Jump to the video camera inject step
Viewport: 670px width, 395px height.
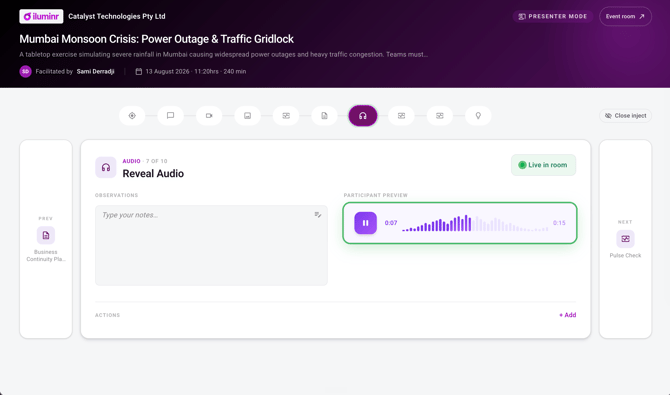click(209, 115)
